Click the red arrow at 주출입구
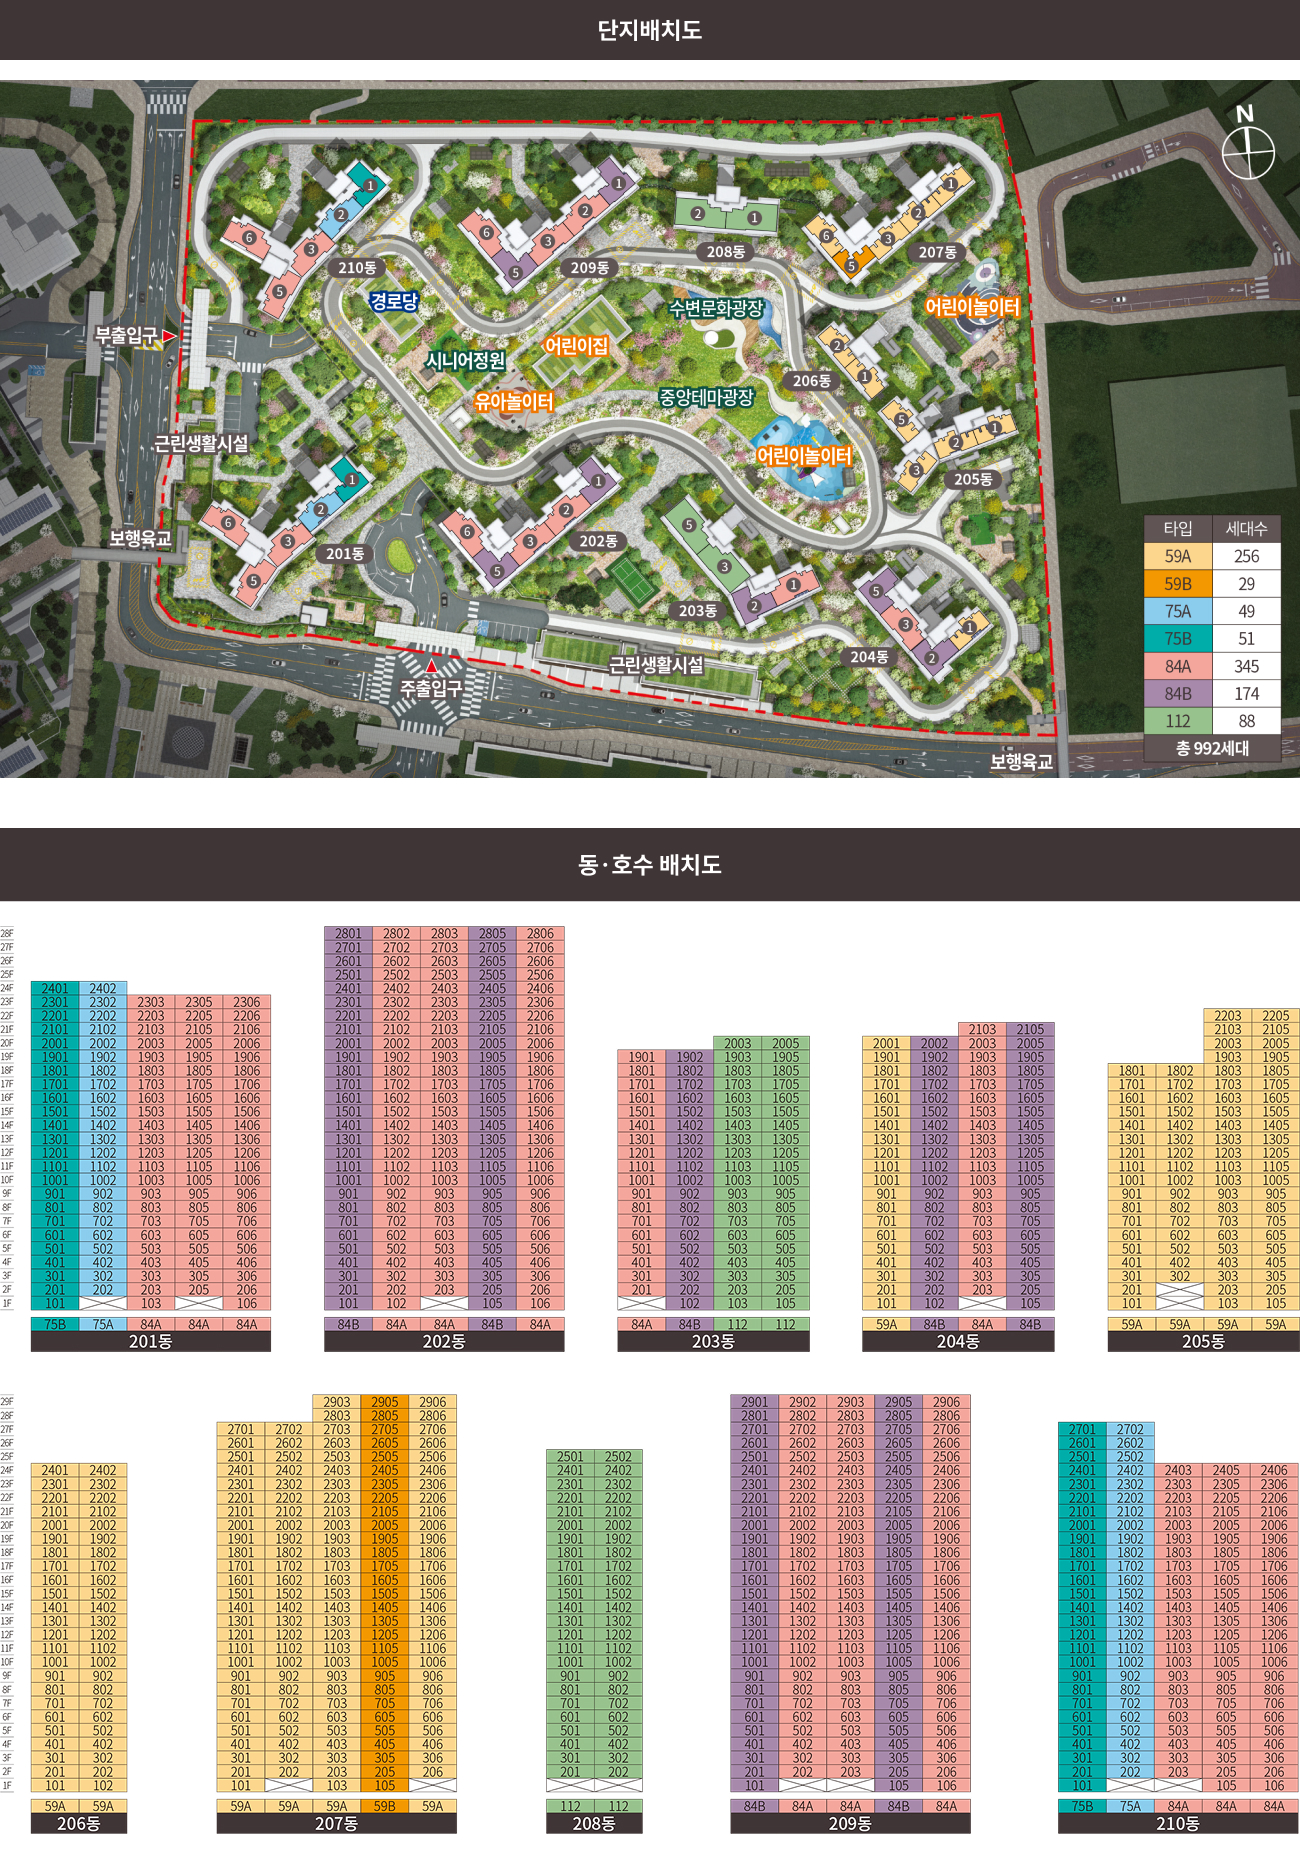The image size is (1300, 1856). pos(431,666)
